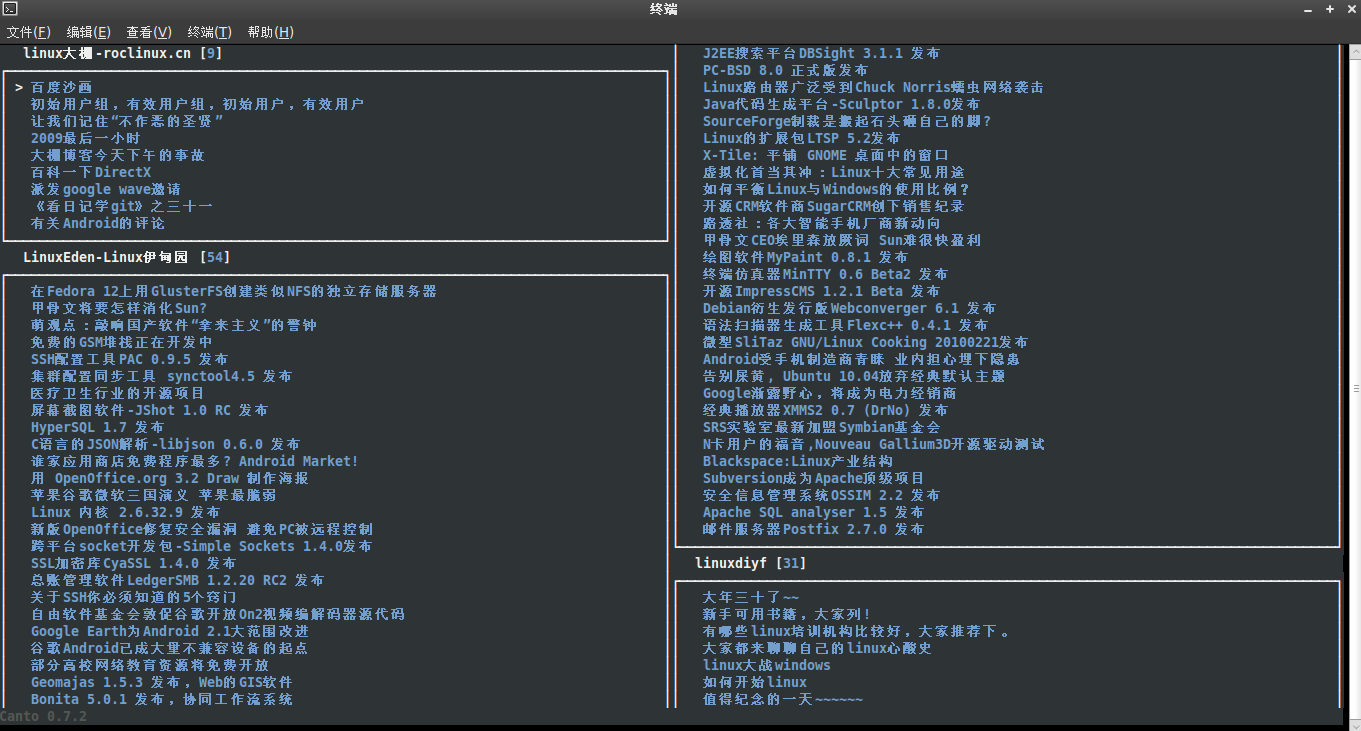This screenshot has height=731, width=1361.
Task: Select the story 用 OpenOffice.org 3.2 Draw 制作海报
Action: 169,479
